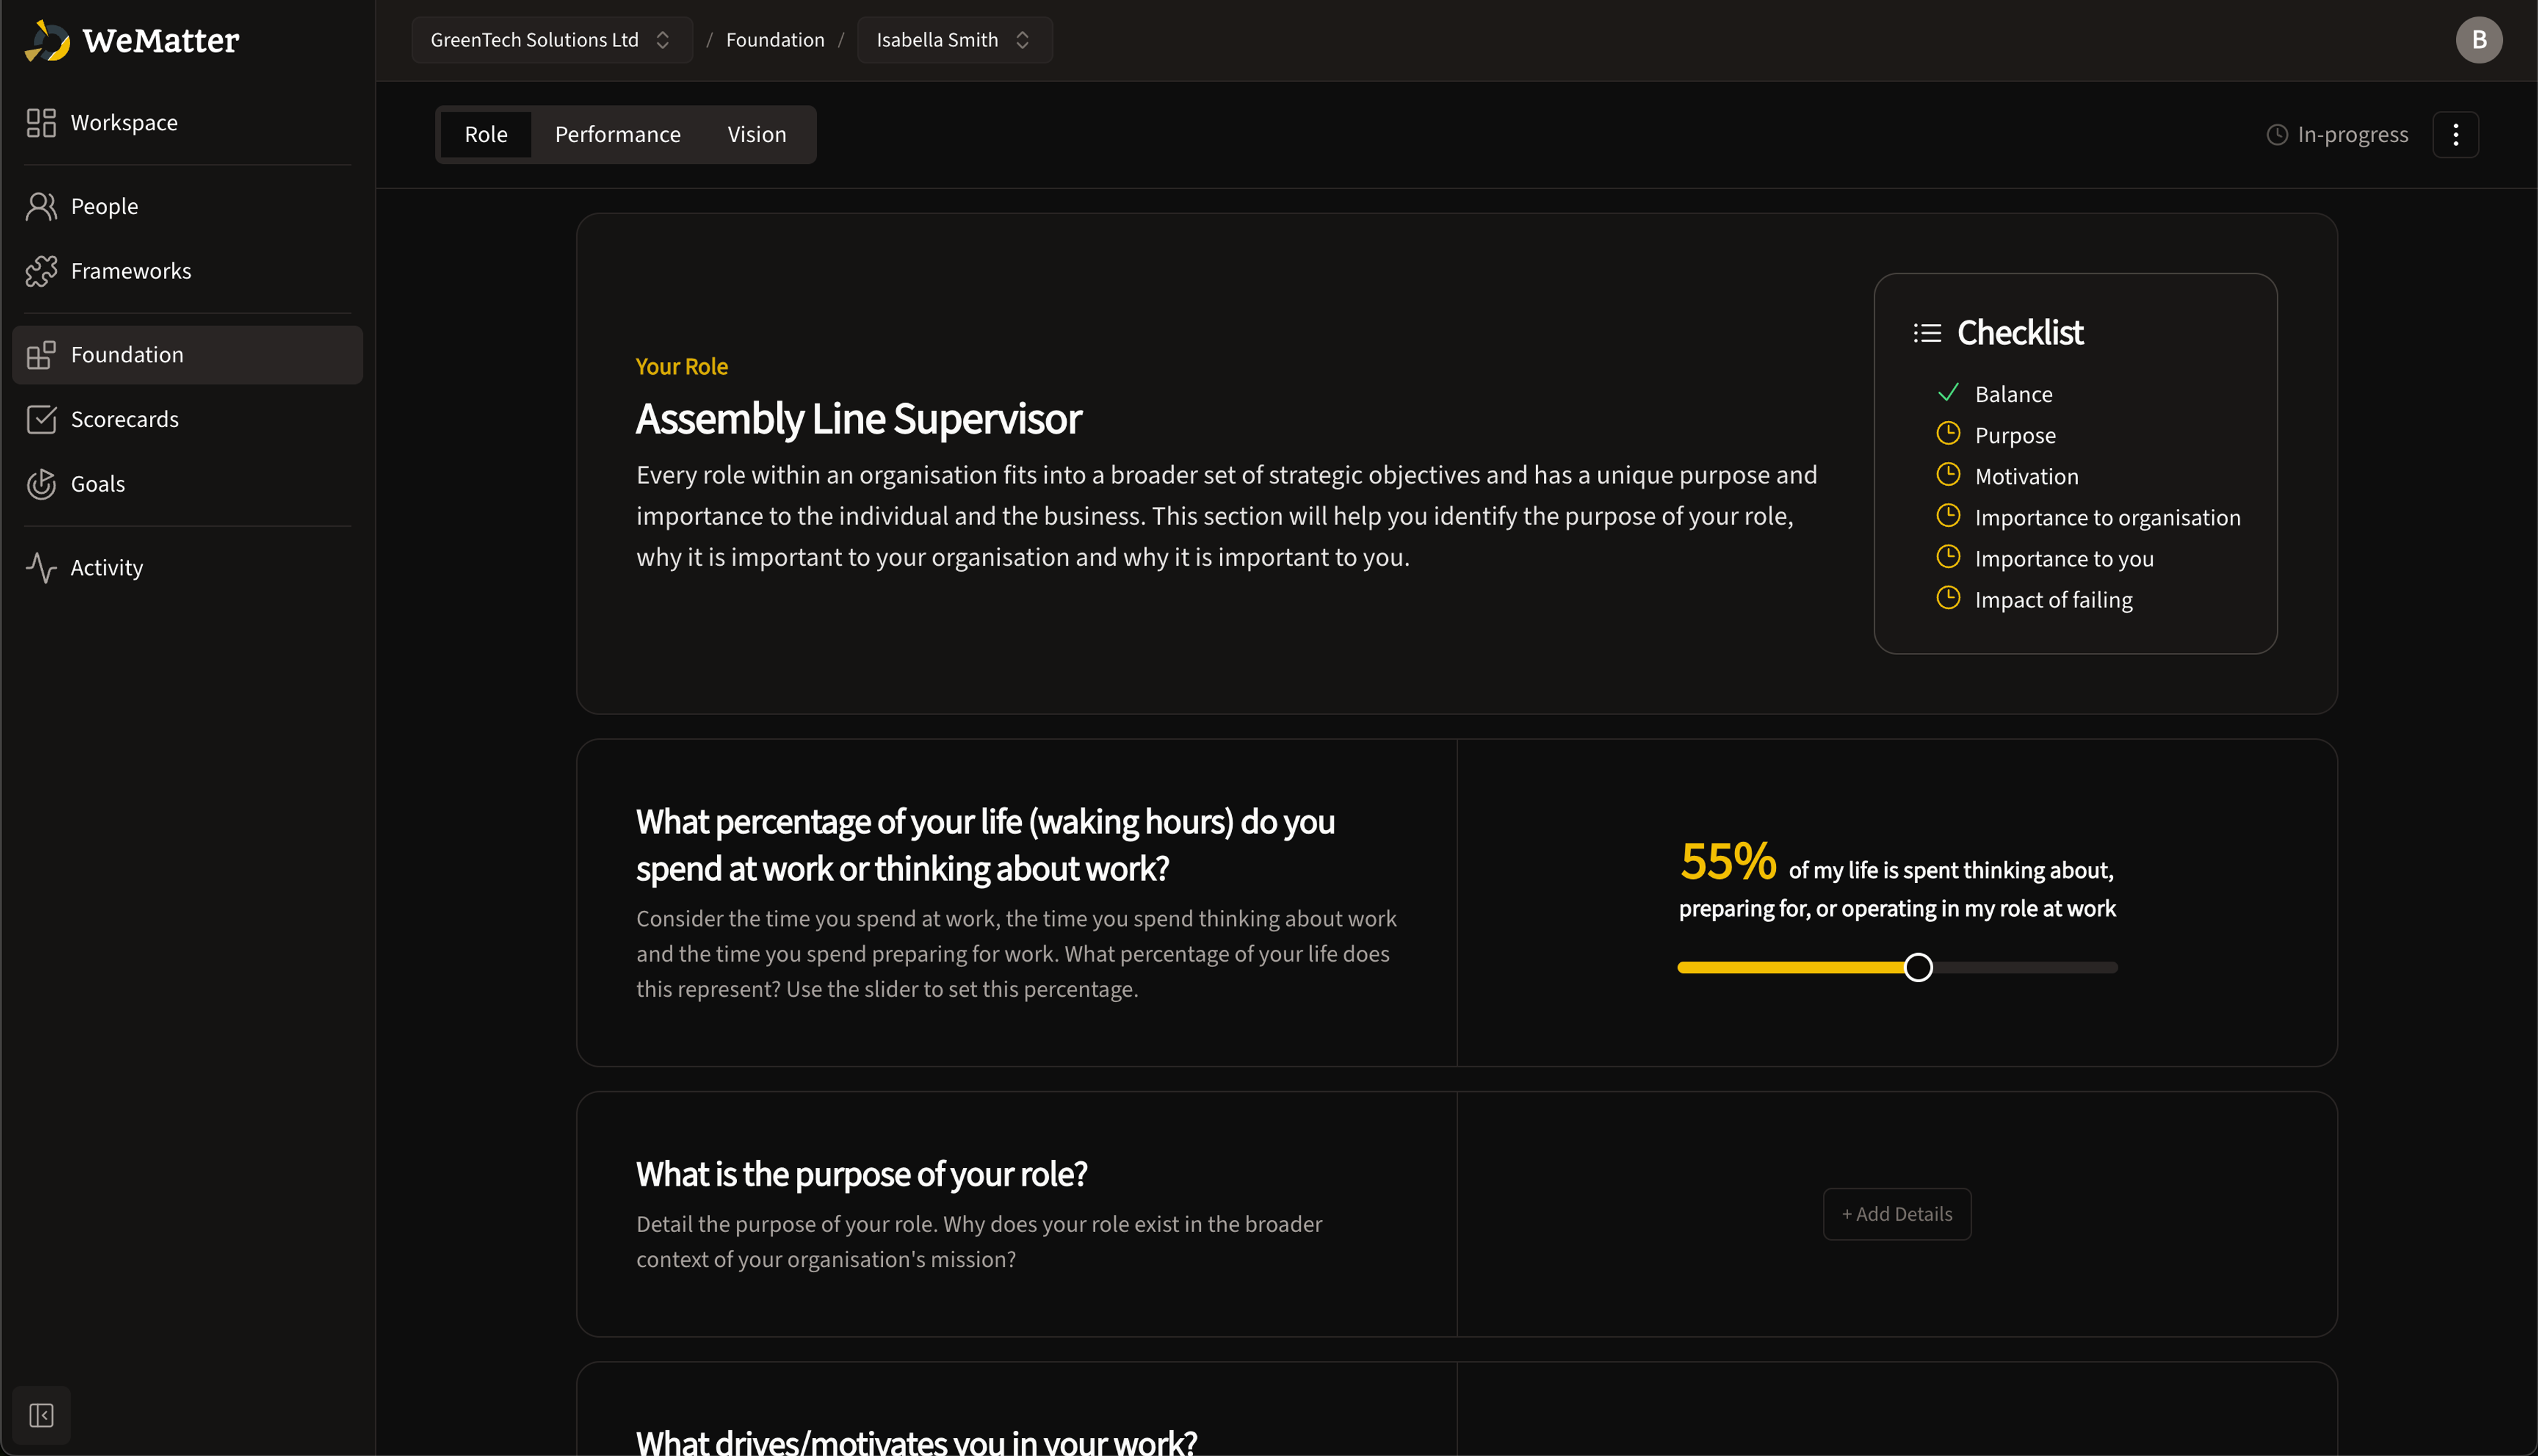The height and width of the screenshot is (1456, 2538).
Task: Click the Activity pulse icon
Action: [x=41, y=567]
